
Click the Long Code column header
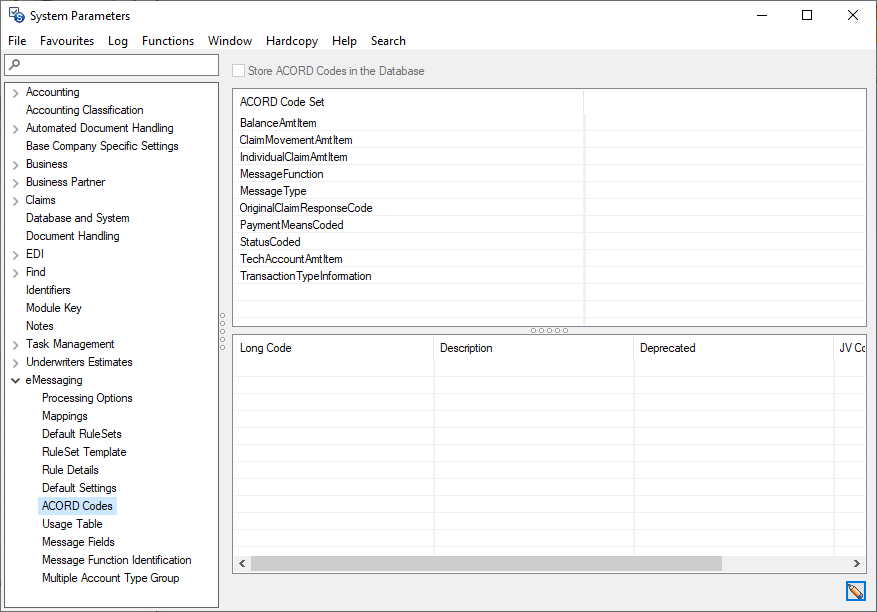click(x=266, y=348)
